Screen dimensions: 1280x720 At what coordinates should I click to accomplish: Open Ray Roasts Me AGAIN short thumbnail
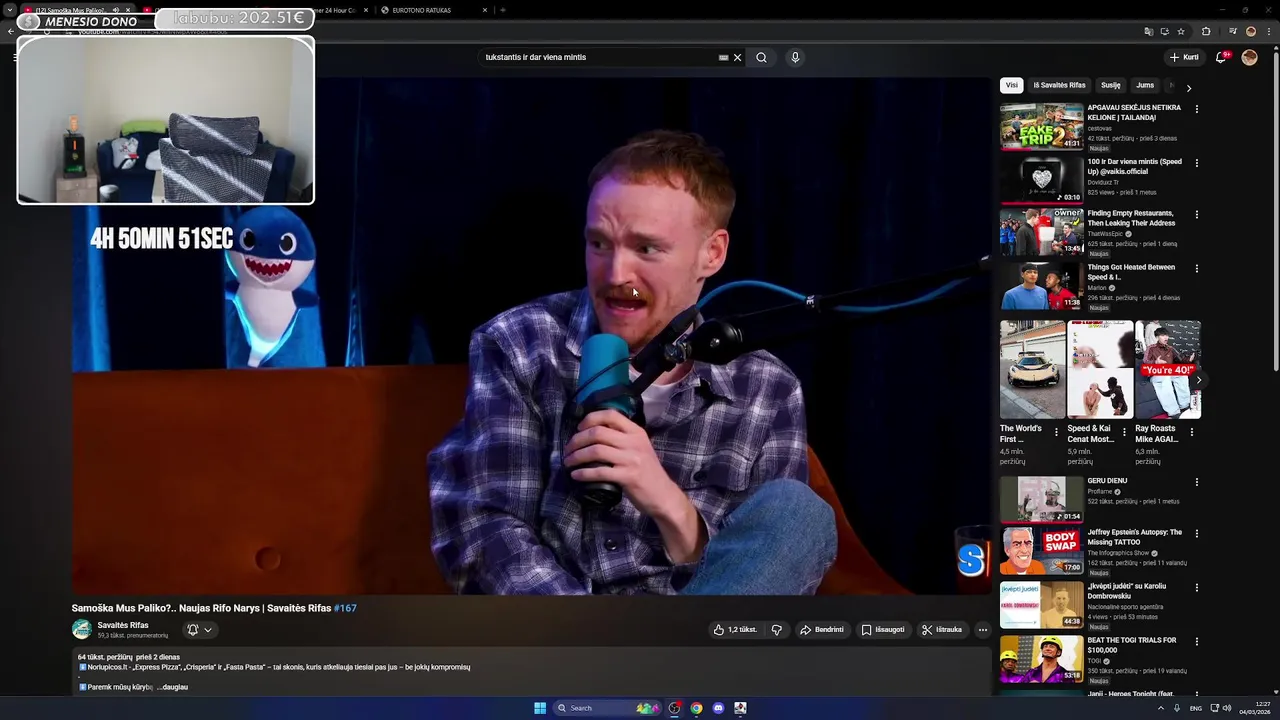(x=1167, y=369)
